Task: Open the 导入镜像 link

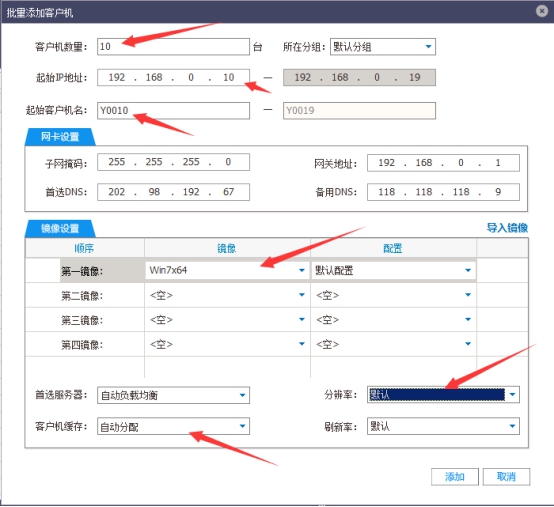Action: pyautogui.click(x=507, y=228)
